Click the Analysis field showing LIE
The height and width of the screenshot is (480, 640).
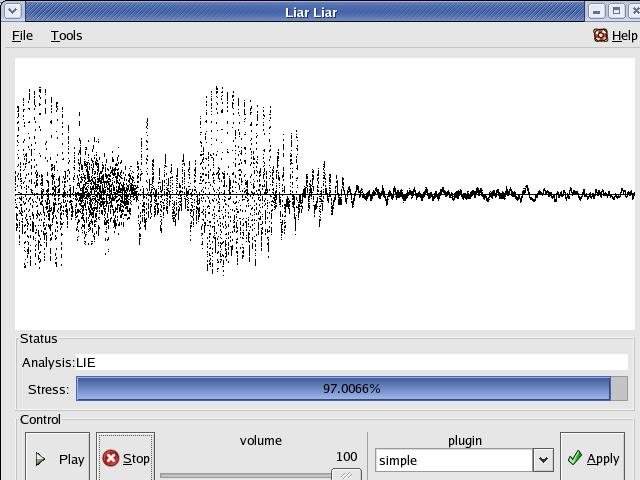point(350,362)
